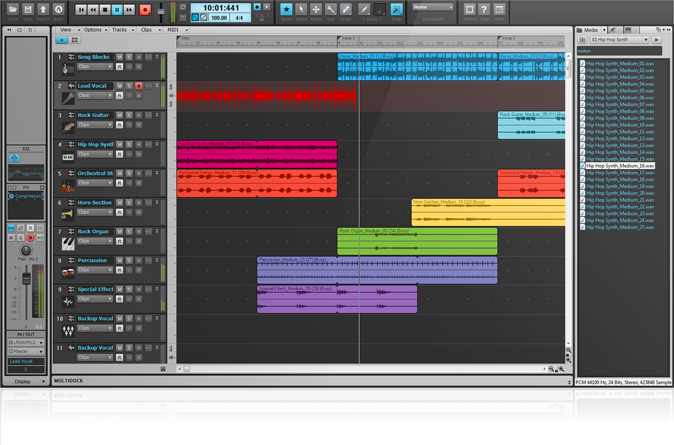Adjust the Pan knob in the inspector
Screen dimensions: 674x445
(x=26, y=250)
